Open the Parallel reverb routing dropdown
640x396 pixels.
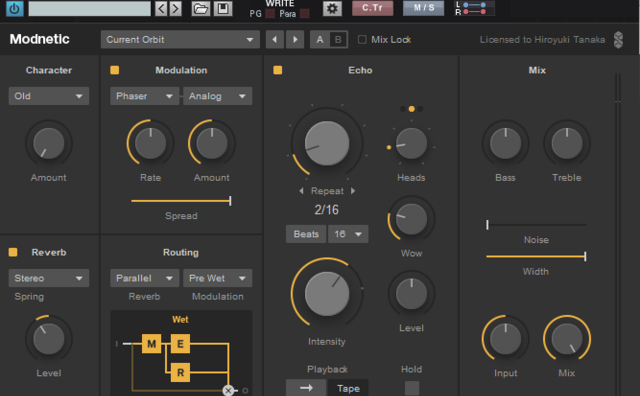tap(144, 278)
